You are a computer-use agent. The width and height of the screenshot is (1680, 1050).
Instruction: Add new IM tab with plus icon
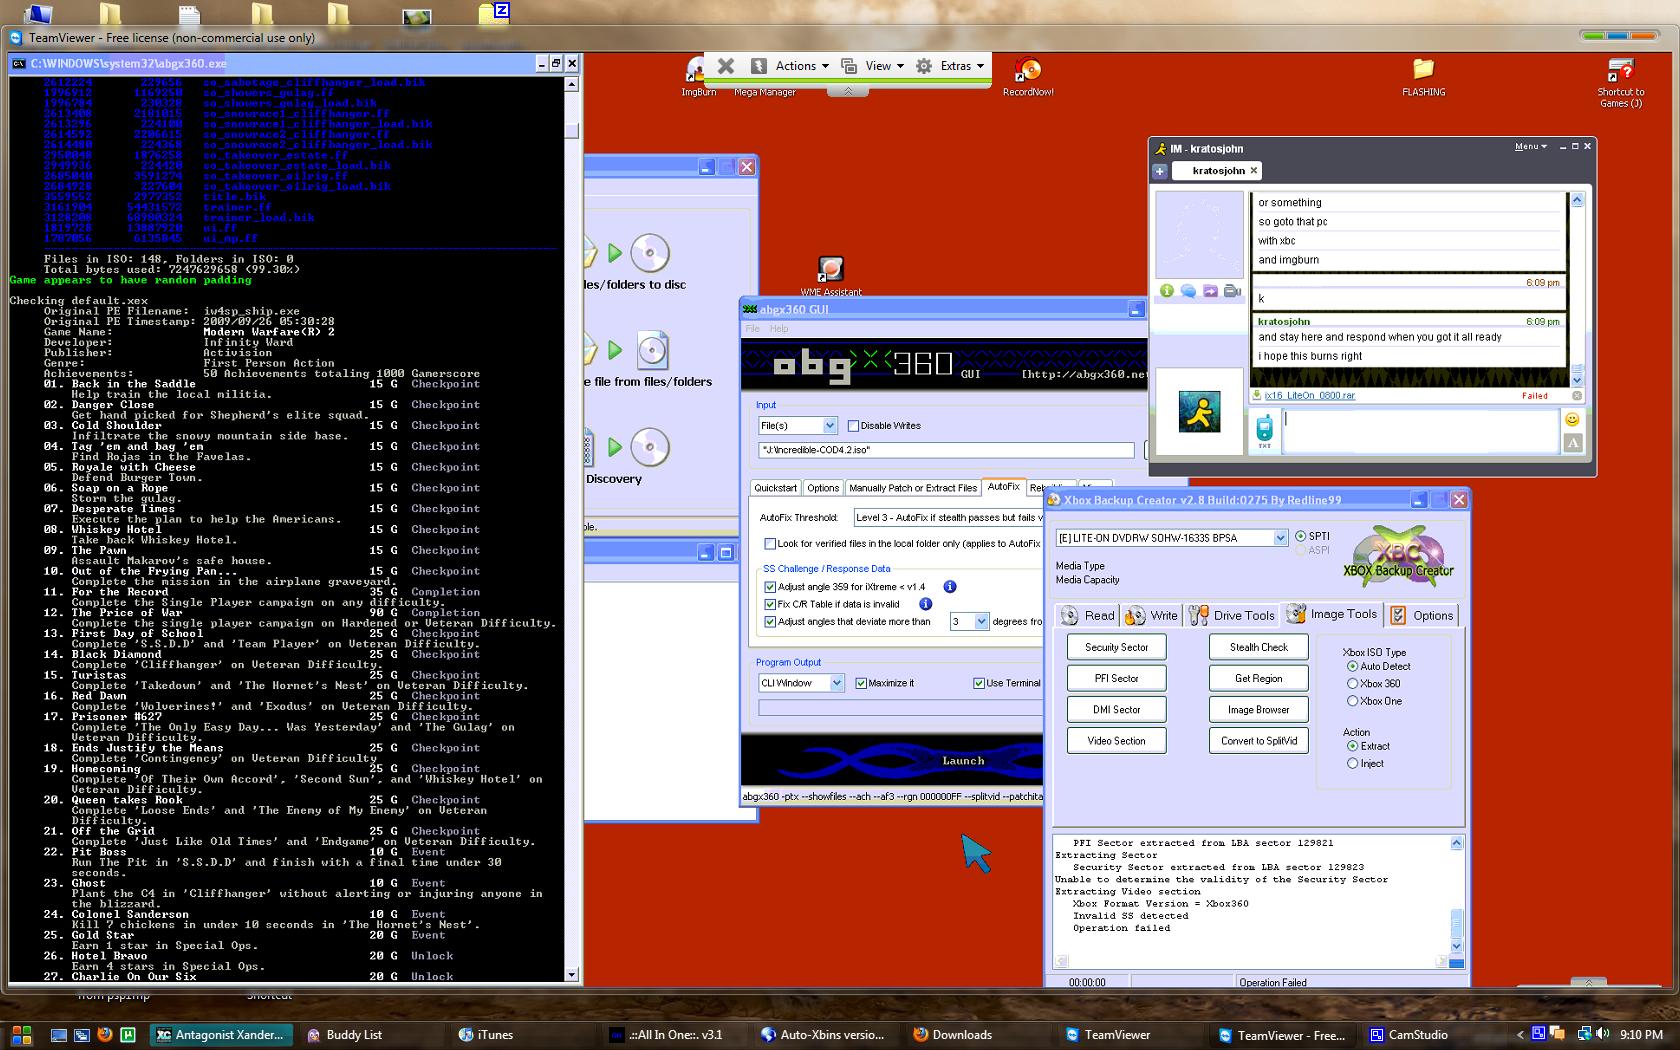[1160, 171]
